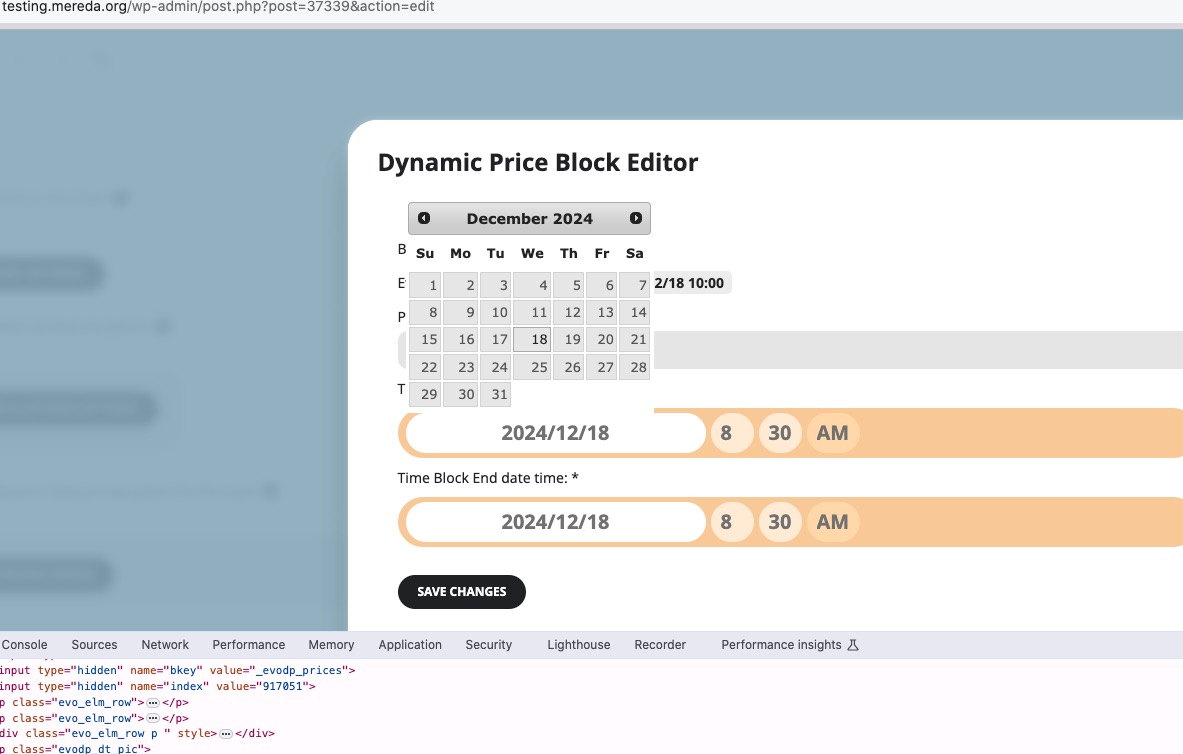Pick December 4 in the date picker
The image size is (1183, 754).
[532, 285]
